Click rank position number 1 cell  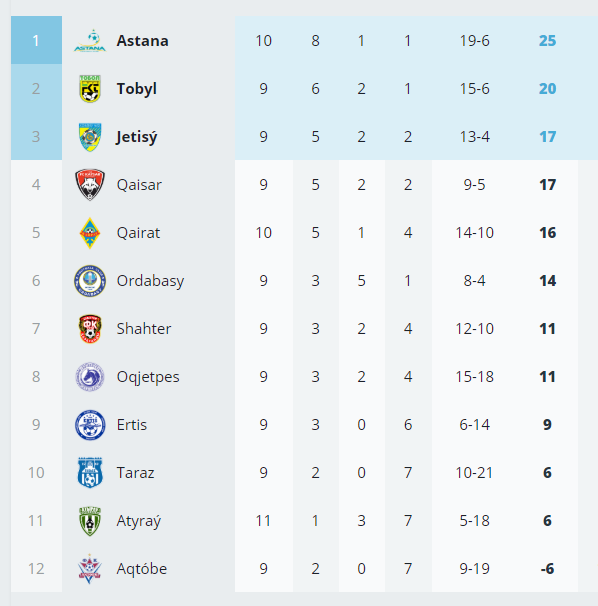36,40
